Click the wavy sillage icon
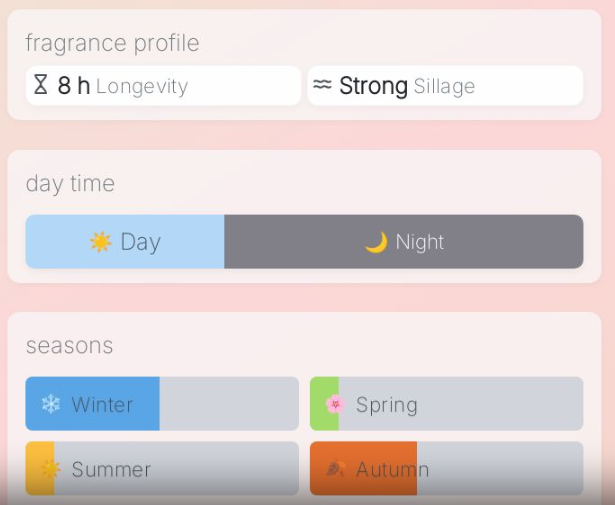 [322, 85]
